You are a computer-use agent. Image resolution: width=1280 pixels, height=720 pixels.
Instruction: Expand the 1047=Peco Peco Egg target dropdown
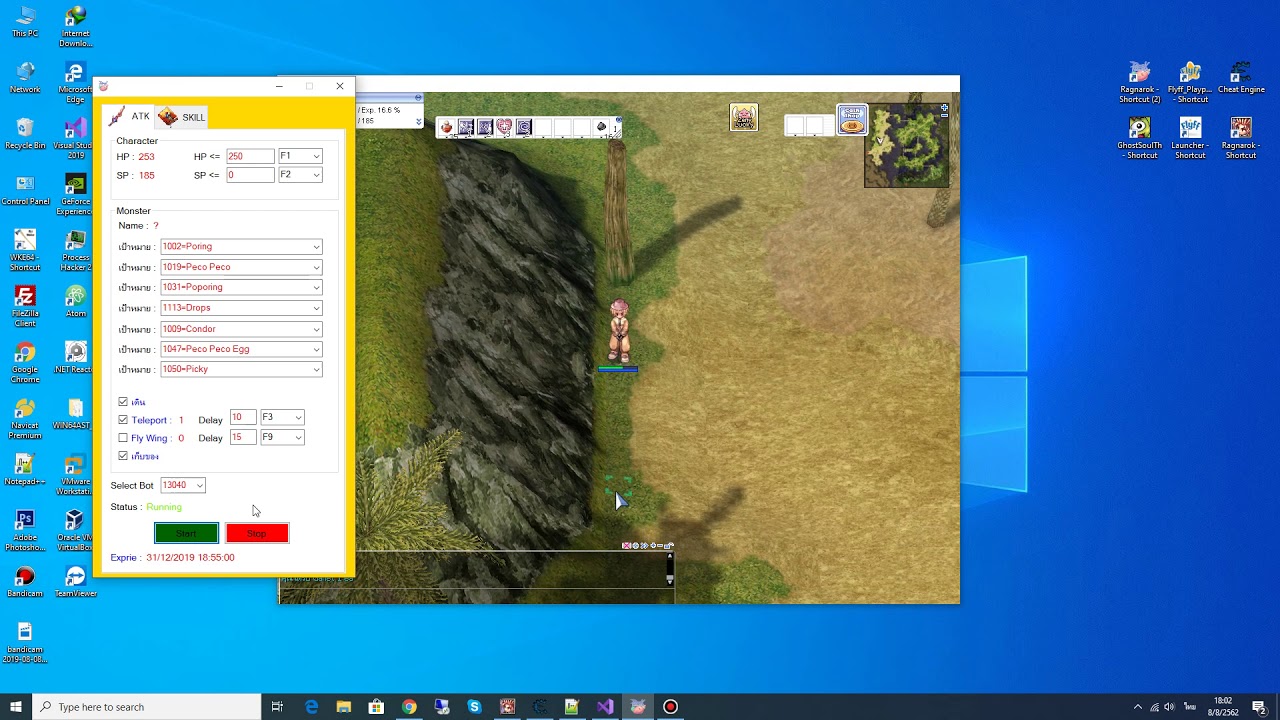[x=241, y=349]
